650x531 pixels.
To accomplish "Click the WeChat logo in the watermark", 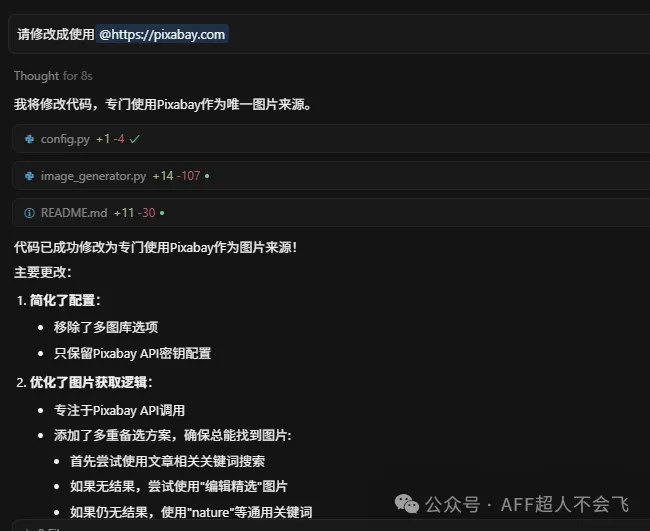I will (x=407, y=504).
